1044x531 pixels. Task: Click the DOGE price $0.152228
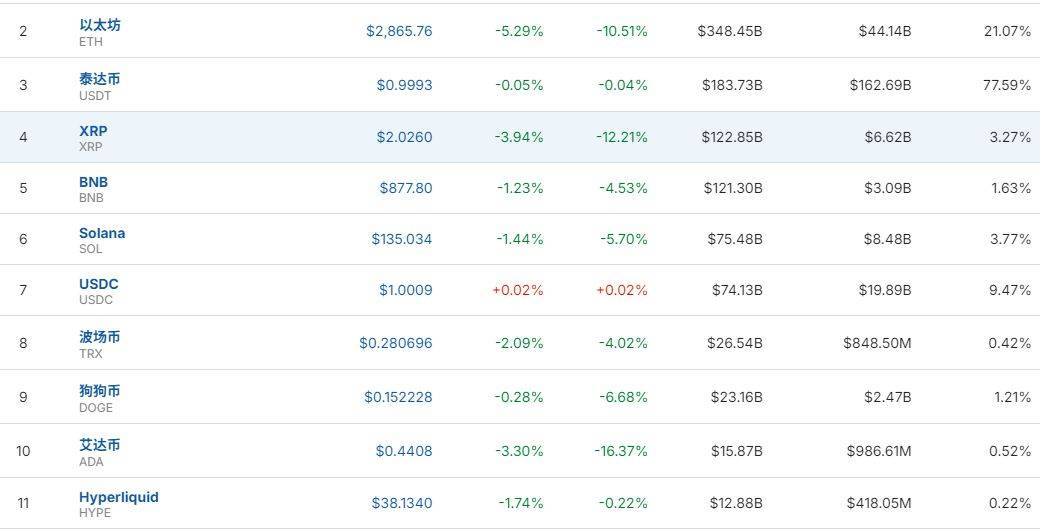coord(398,397)
